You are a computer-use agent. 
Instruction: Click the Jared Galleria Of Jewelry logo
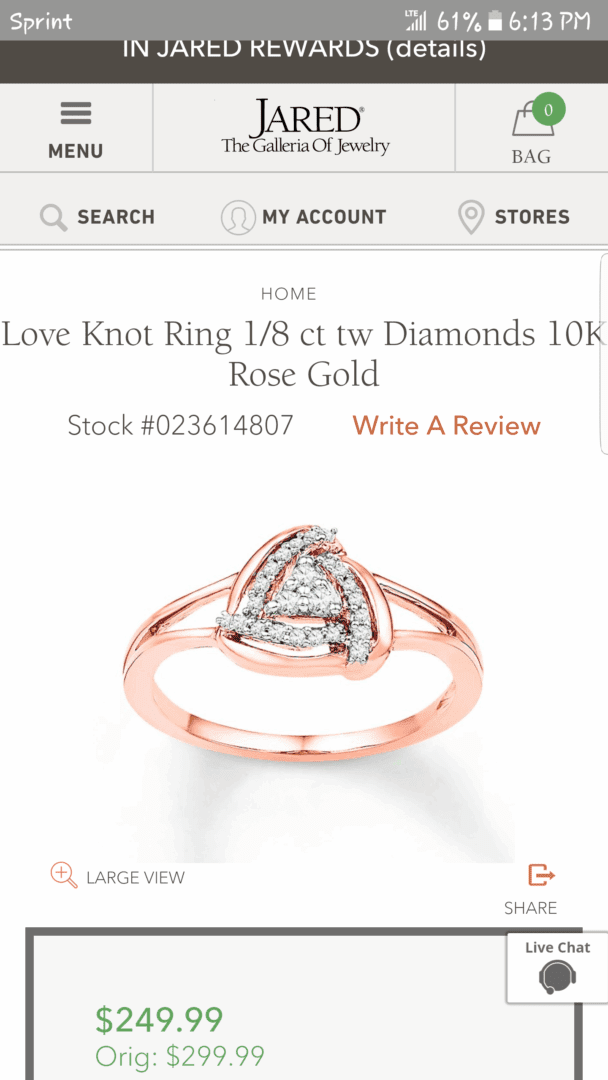[x=305, y=127]
